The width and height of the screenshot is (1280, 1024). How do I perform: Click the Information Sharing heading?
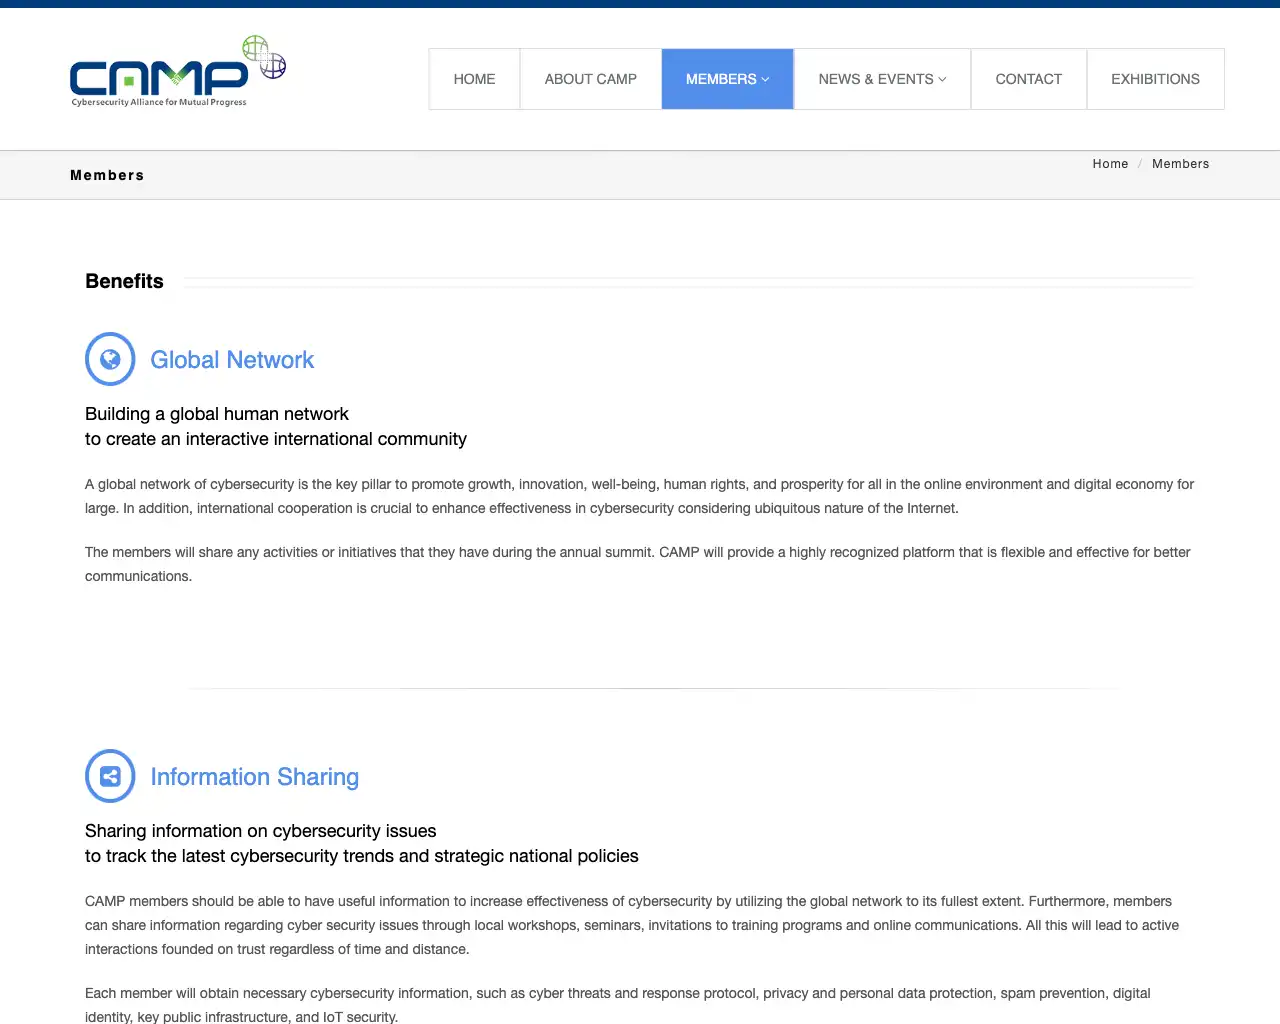254,777
